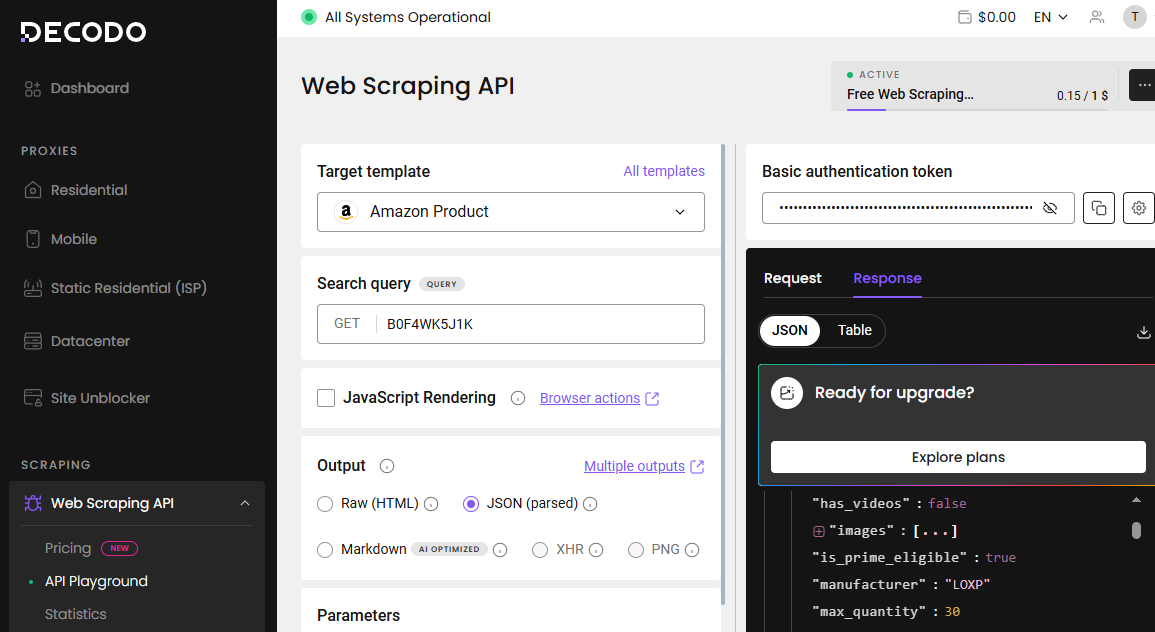Switch response view to Table
Image resolution: width=1155 pixels, height=632 pixels.
857,330
